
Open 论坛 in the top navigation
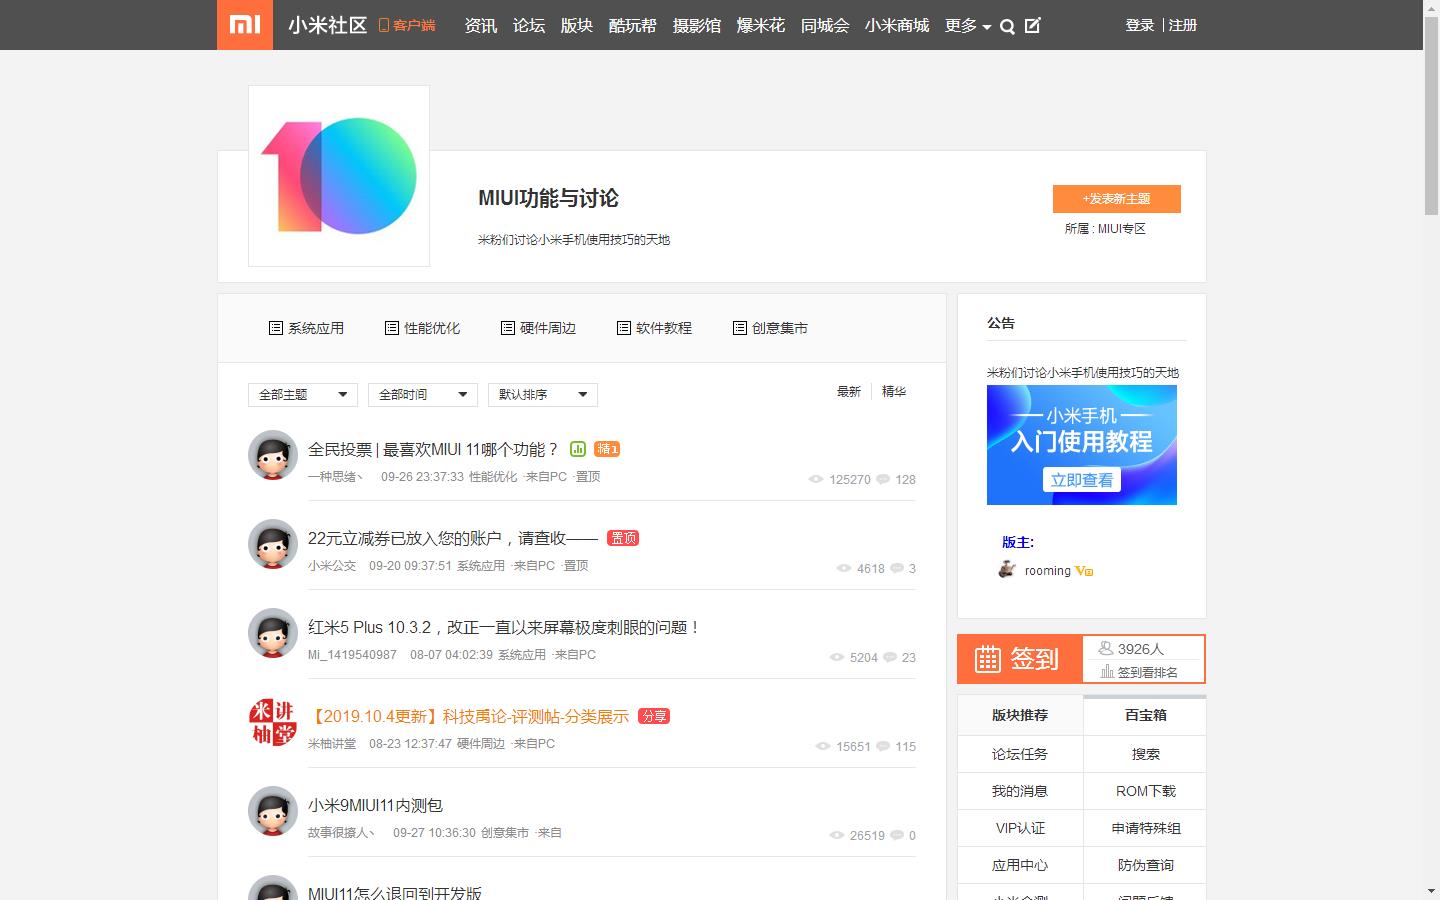tap(529, 26)
